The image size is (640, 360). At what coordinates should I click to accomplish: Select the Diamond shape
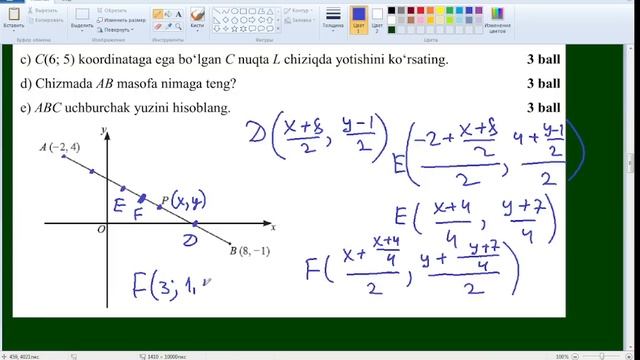pos(226,20)
